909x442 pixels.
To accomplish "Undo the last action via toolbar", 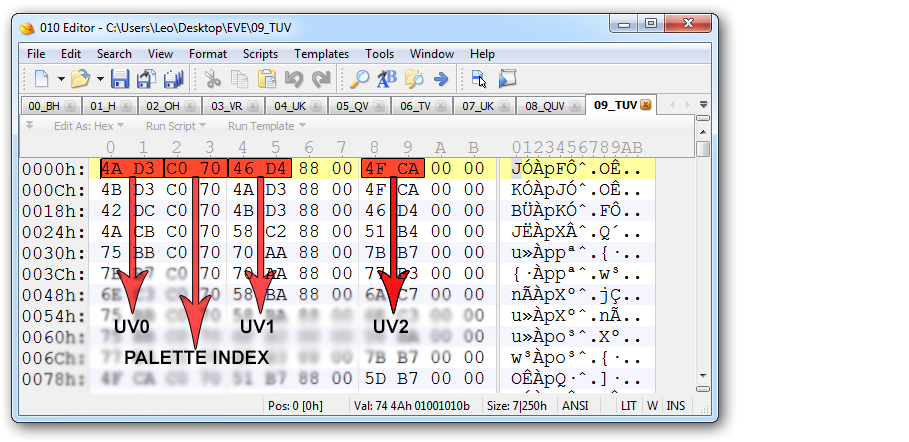I will (x=294, y=78).
